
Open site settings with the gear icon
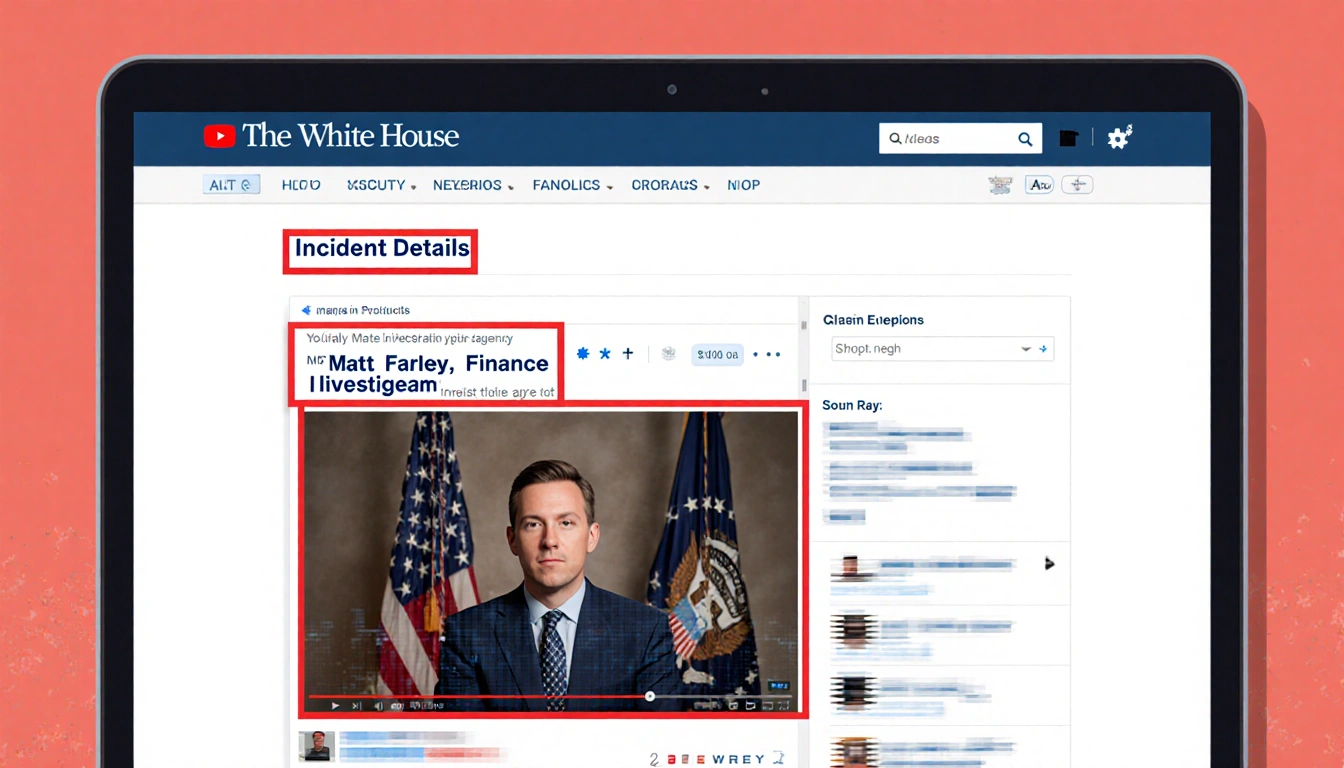1118,137
